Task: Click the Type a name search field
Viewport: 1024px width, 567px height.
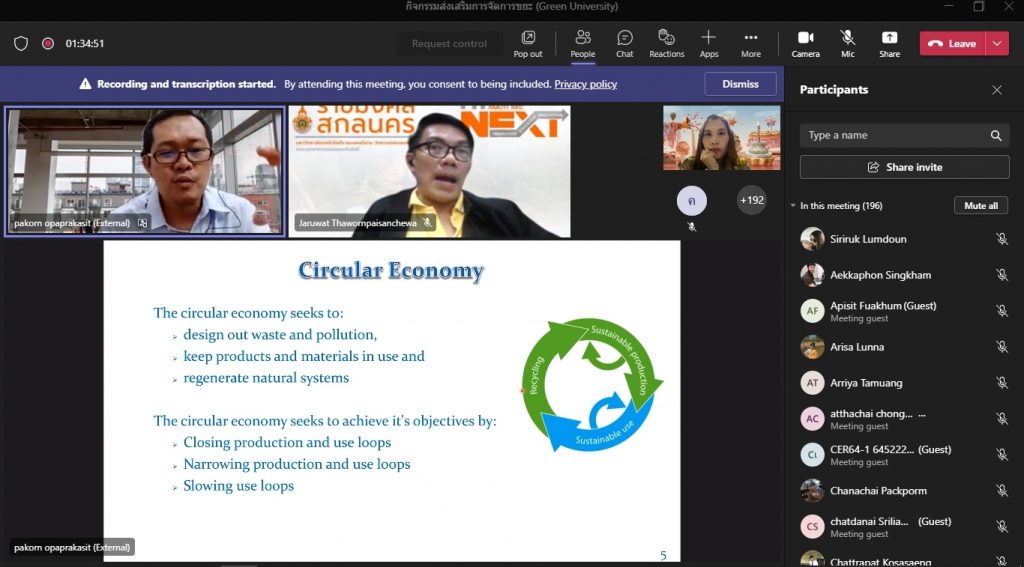Action: [895, 136]
